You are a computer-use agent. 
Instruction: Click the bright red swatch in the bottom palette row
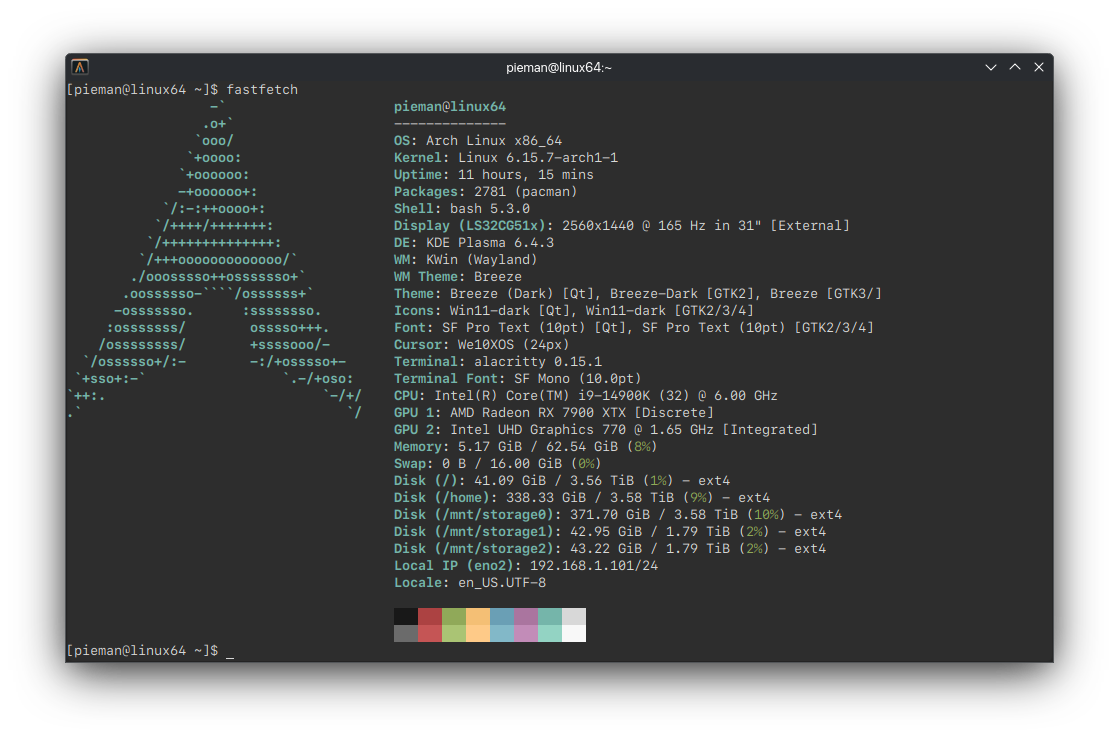point(430,634)
